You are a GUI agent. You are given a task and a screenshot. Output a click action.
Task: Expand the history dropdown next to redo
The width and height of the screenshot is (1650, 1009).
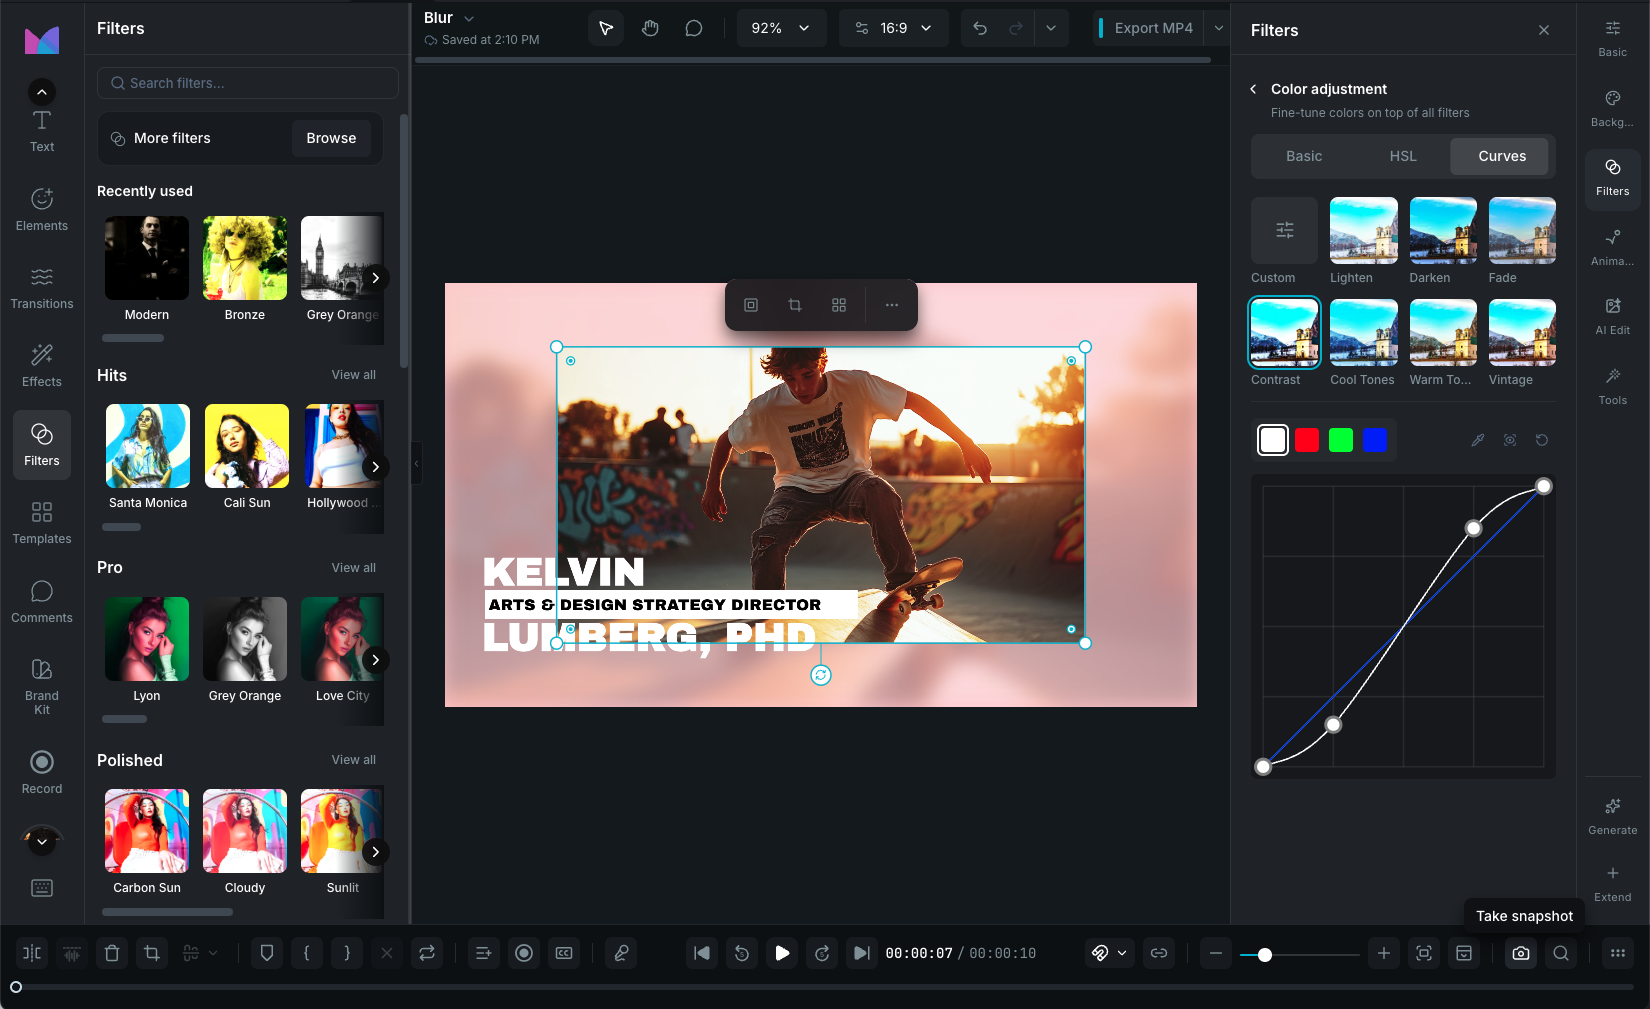1051,28
